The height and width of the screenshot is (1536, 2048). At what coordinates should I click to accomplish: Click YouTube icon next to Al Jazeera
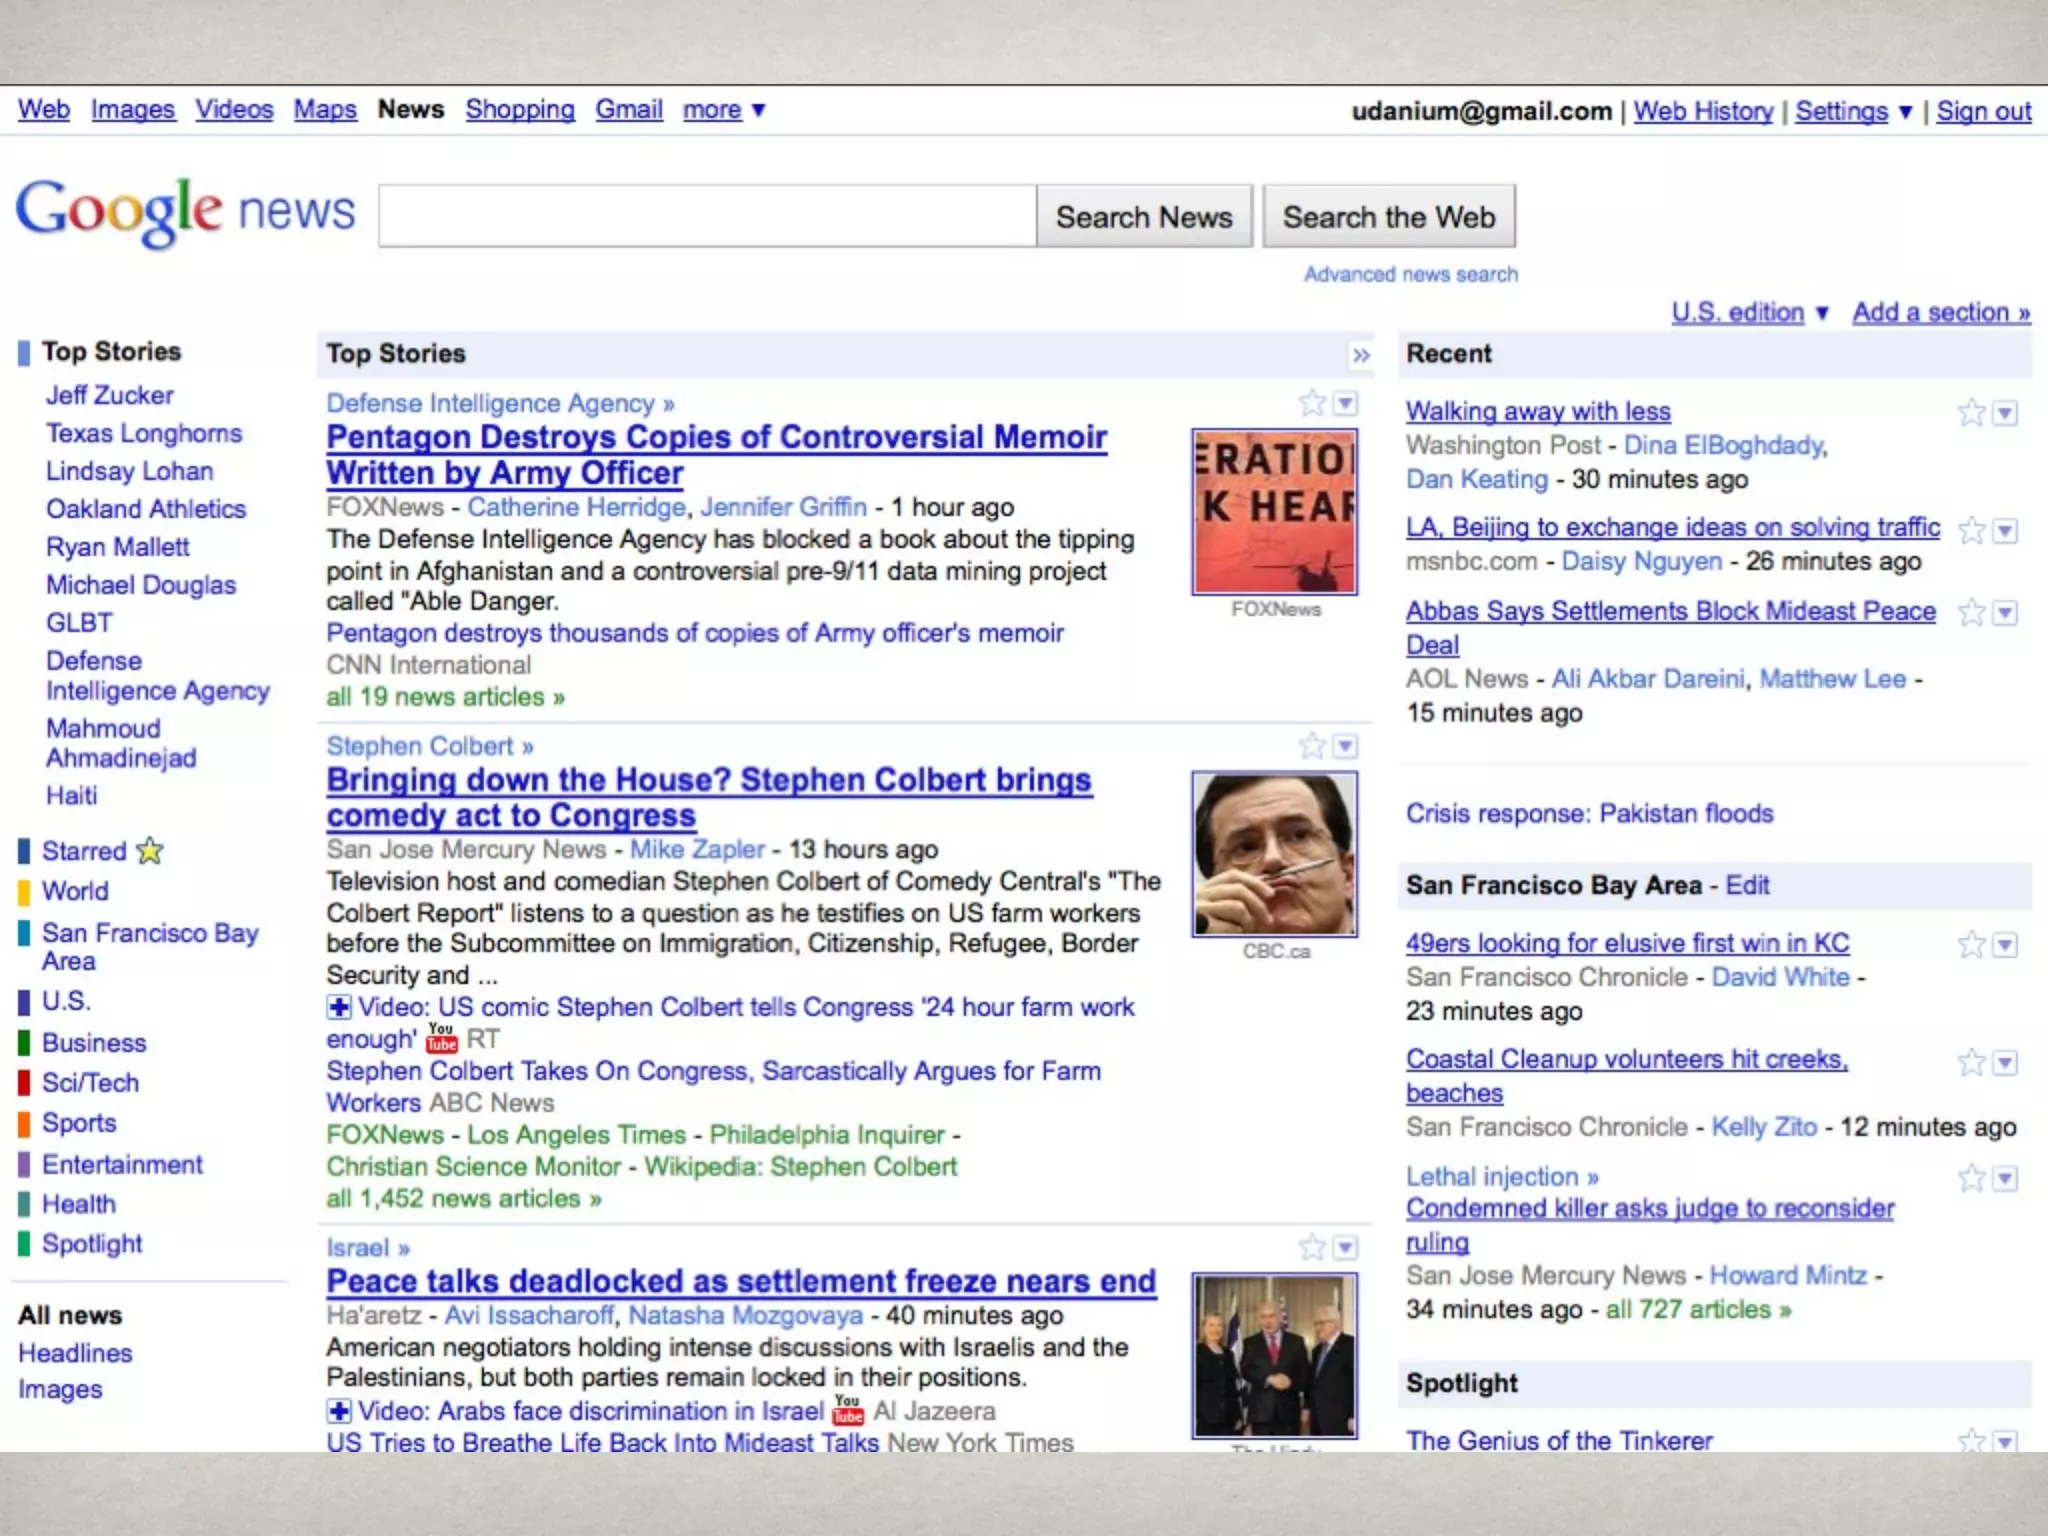848,1411
